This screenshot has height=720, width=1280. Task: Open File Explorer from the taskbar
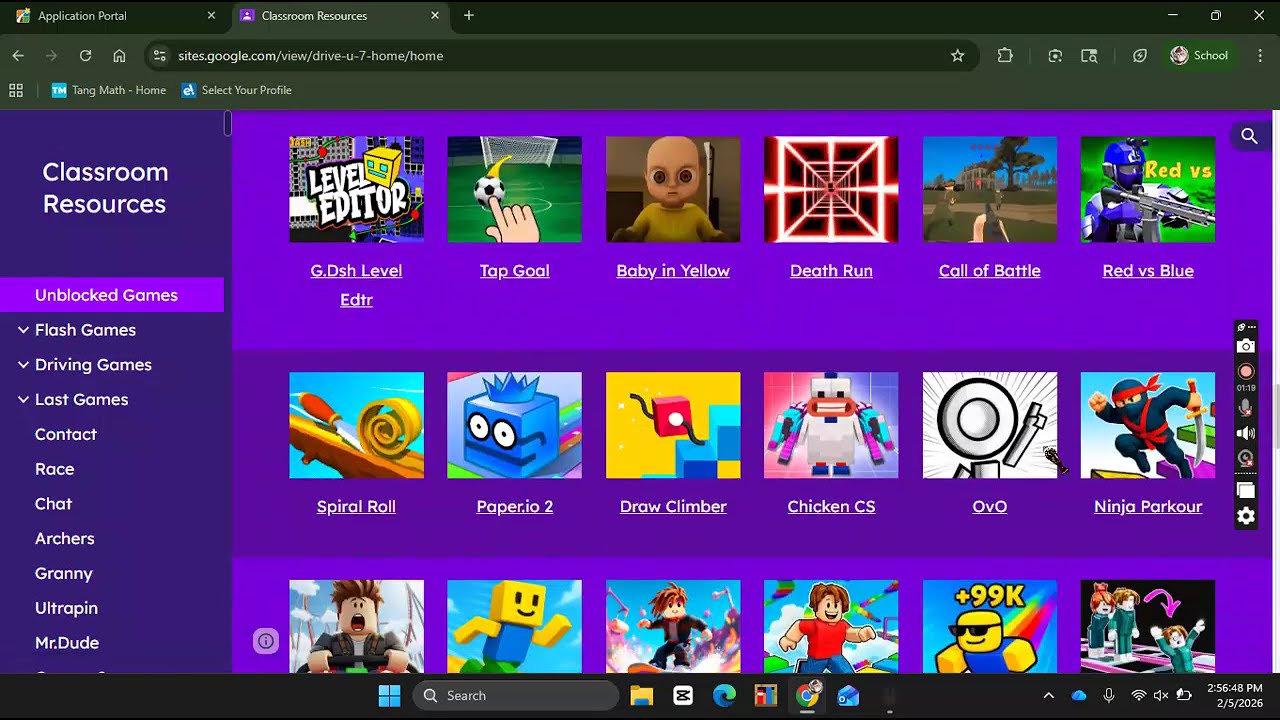coord(641,696)
